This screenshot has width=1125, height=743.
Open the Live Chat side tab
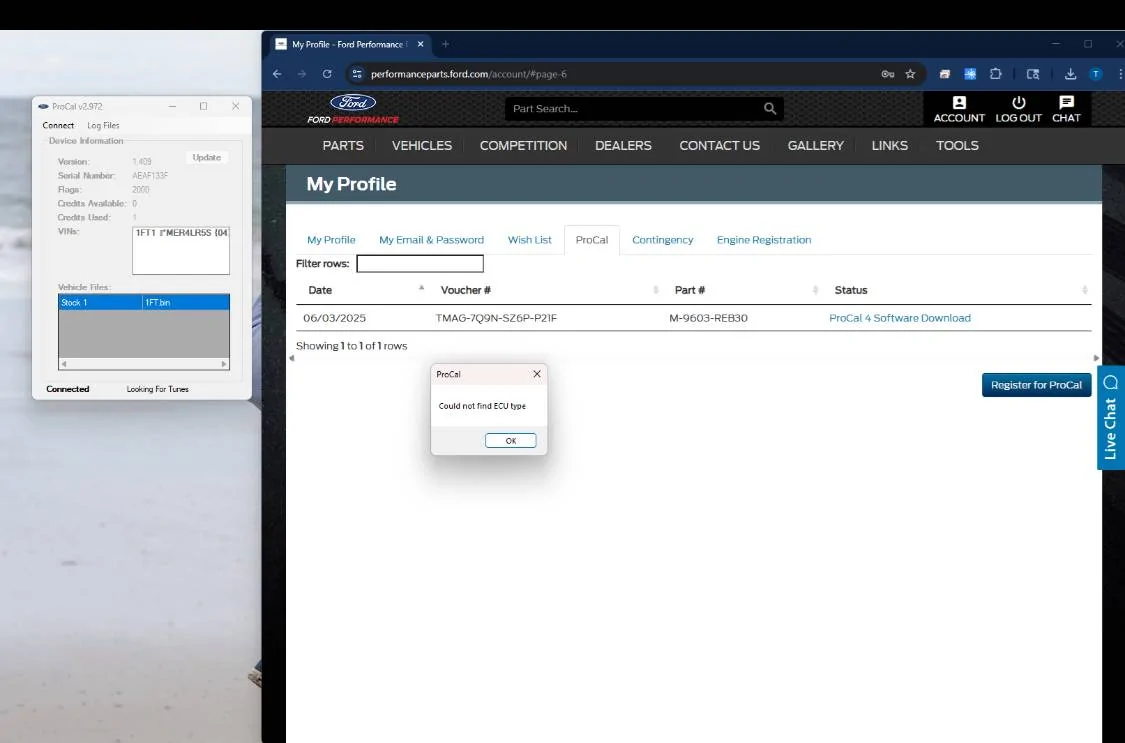pyautogui.click(x=1111, y=417)
